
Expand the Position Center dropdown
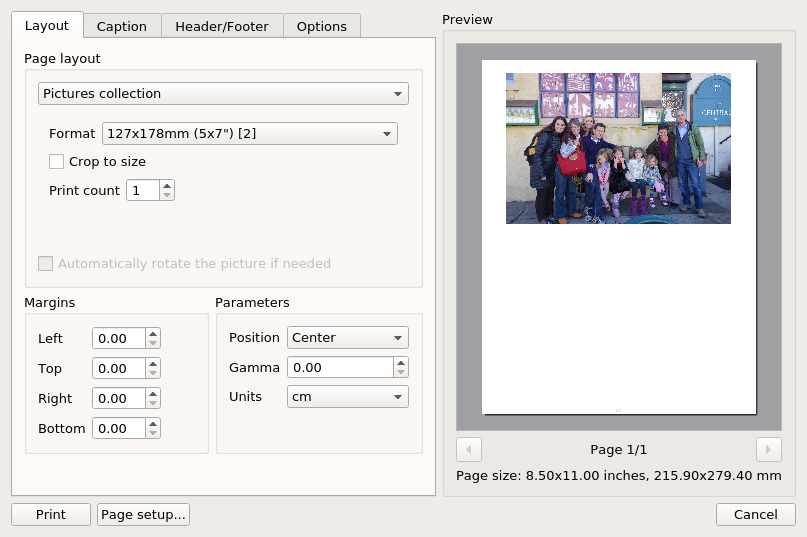click(x=348, y=338)
